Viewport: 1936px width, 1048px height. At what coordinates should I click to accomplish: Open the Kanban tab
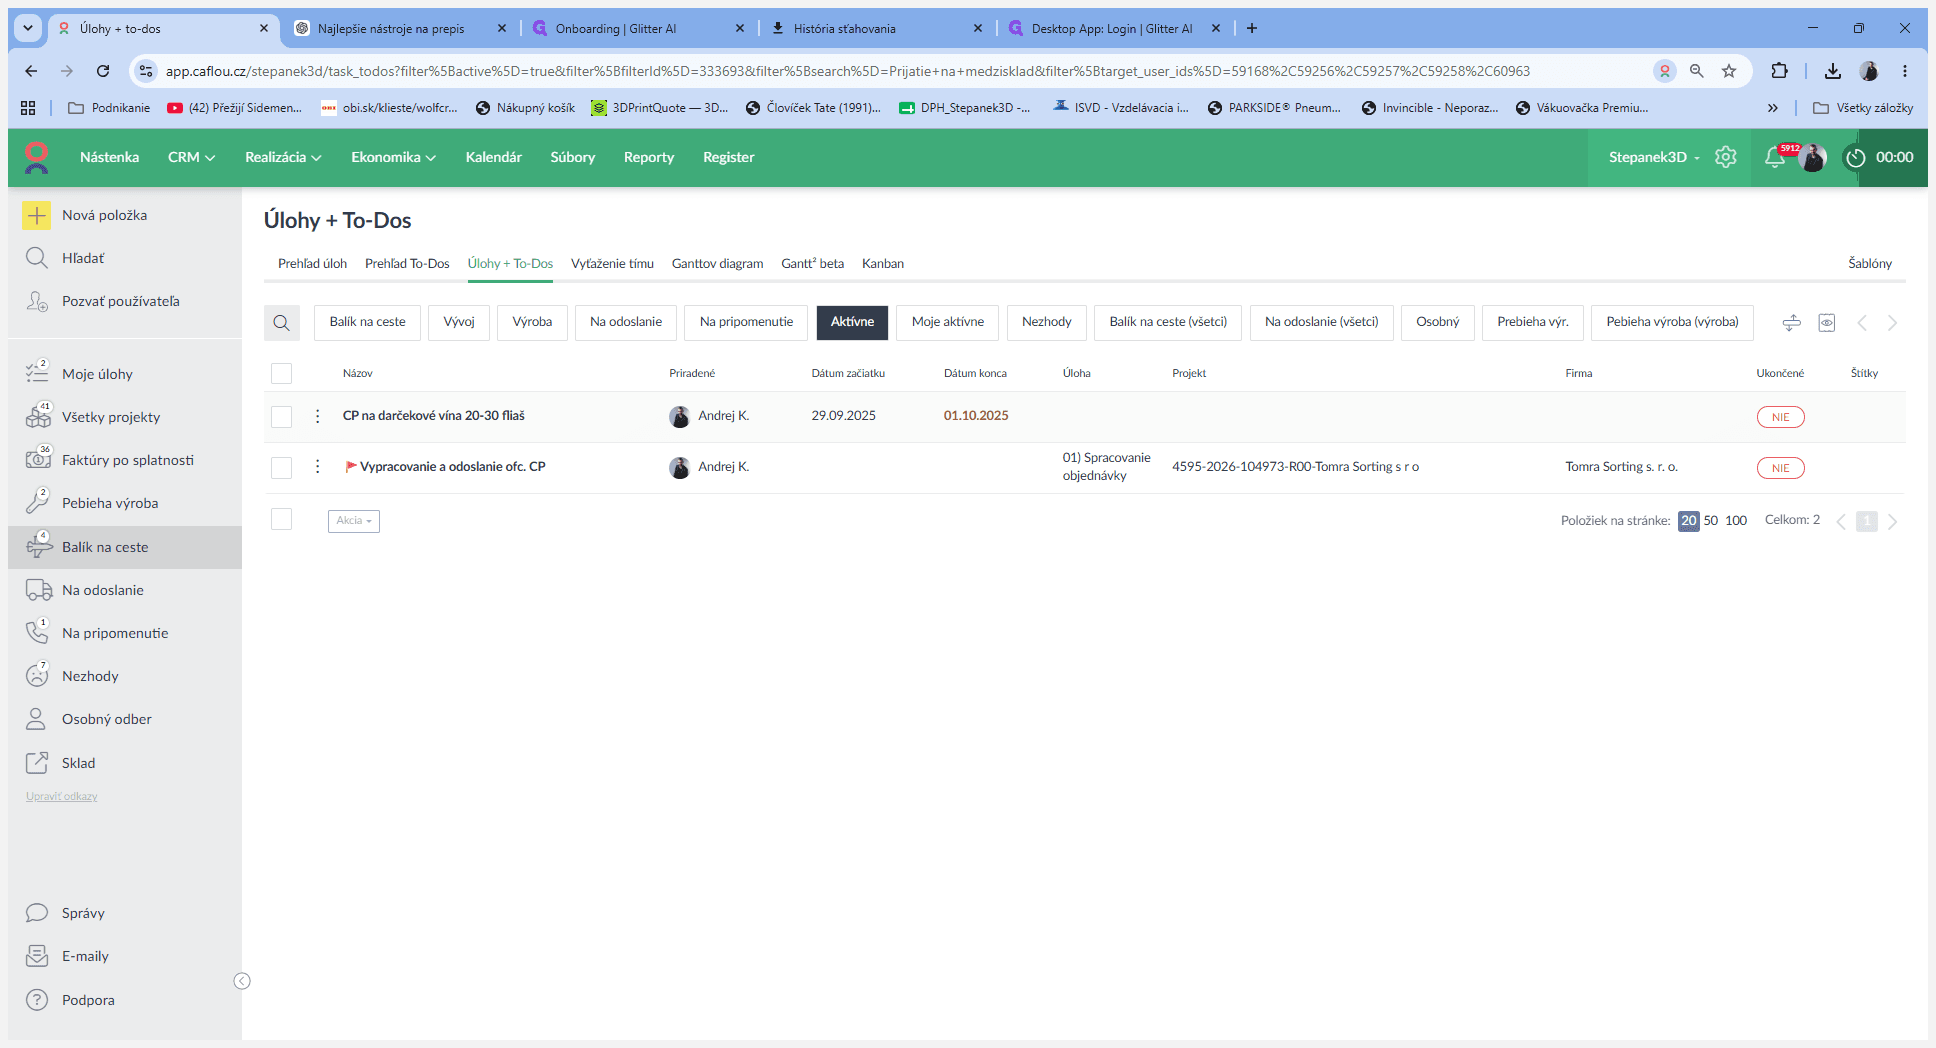click(x=883, y=264)
